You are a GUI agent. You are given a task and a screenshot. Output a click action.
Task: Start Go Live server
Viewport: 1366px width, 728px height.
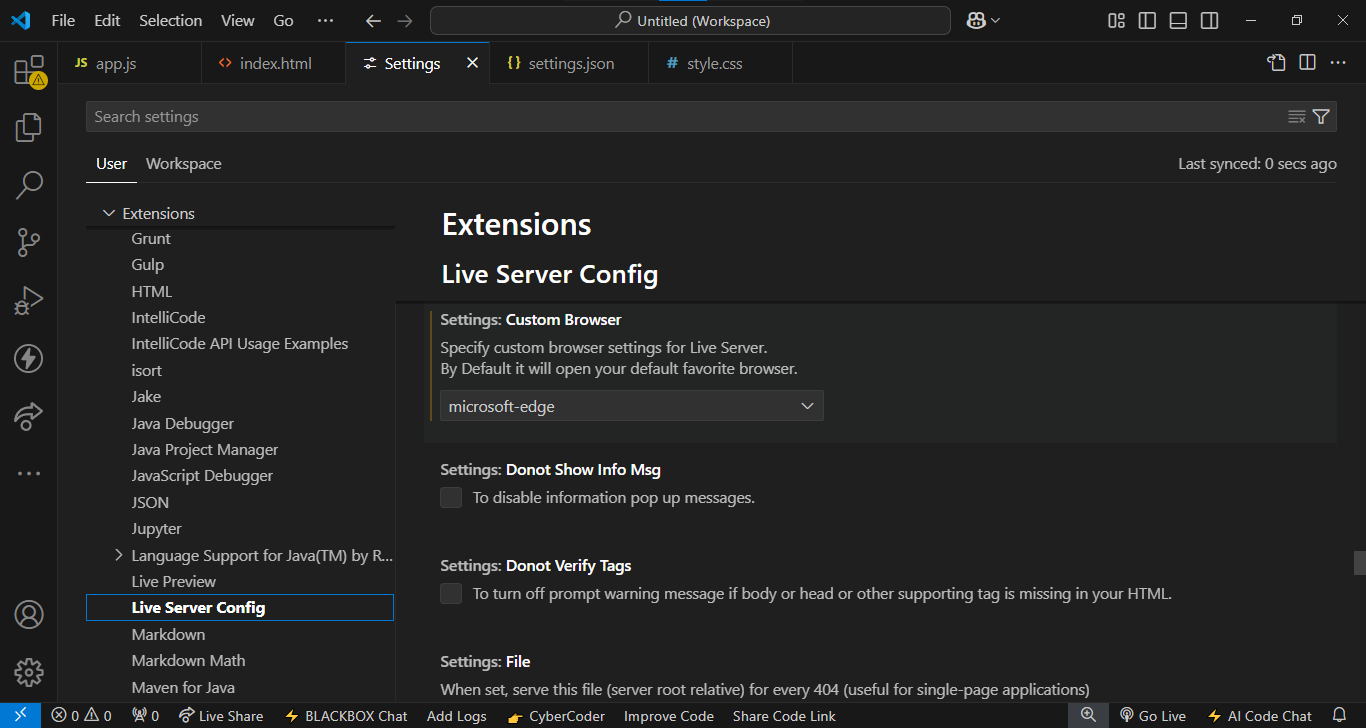[1152, 716]
